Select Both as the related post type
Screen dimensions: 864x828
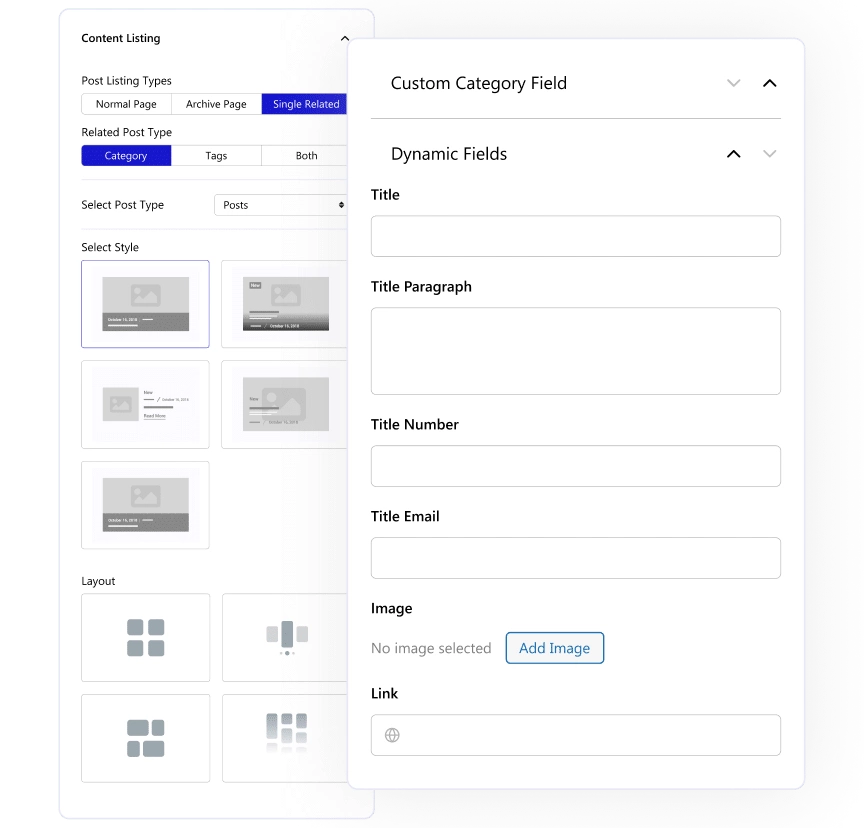pyautogui.click(x=305, y=156)
